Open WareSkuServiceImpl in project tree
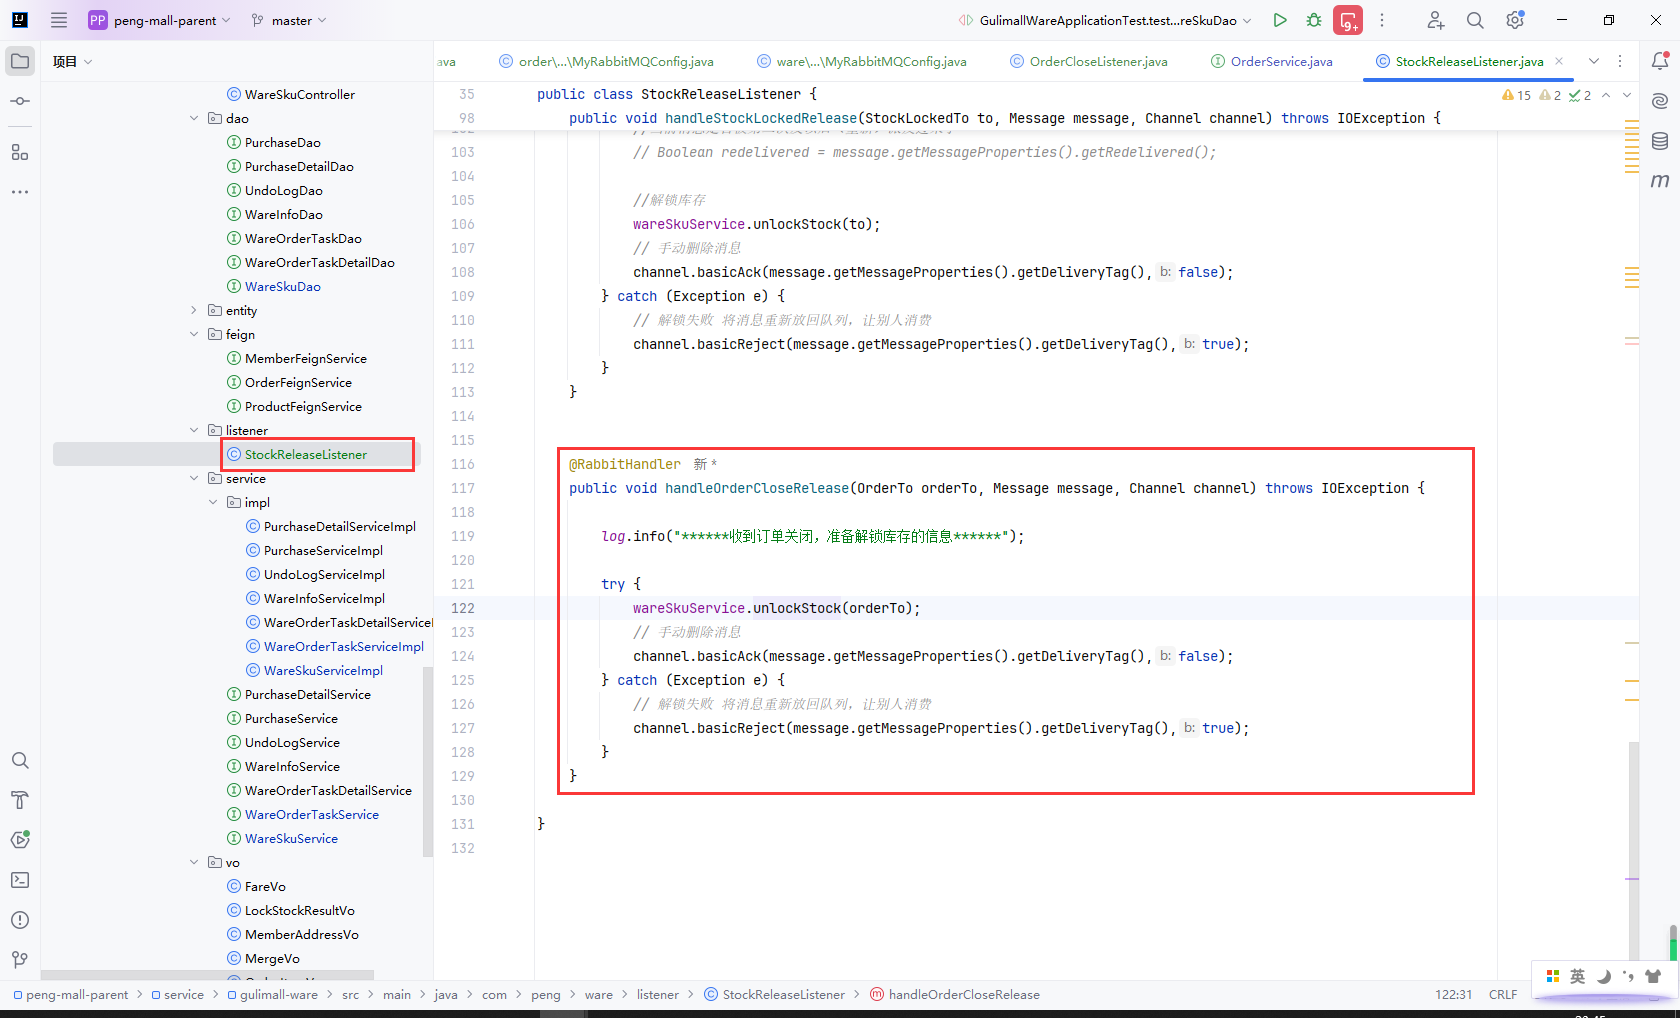This screenshot has height=1018, width=1680. [315, 670]
